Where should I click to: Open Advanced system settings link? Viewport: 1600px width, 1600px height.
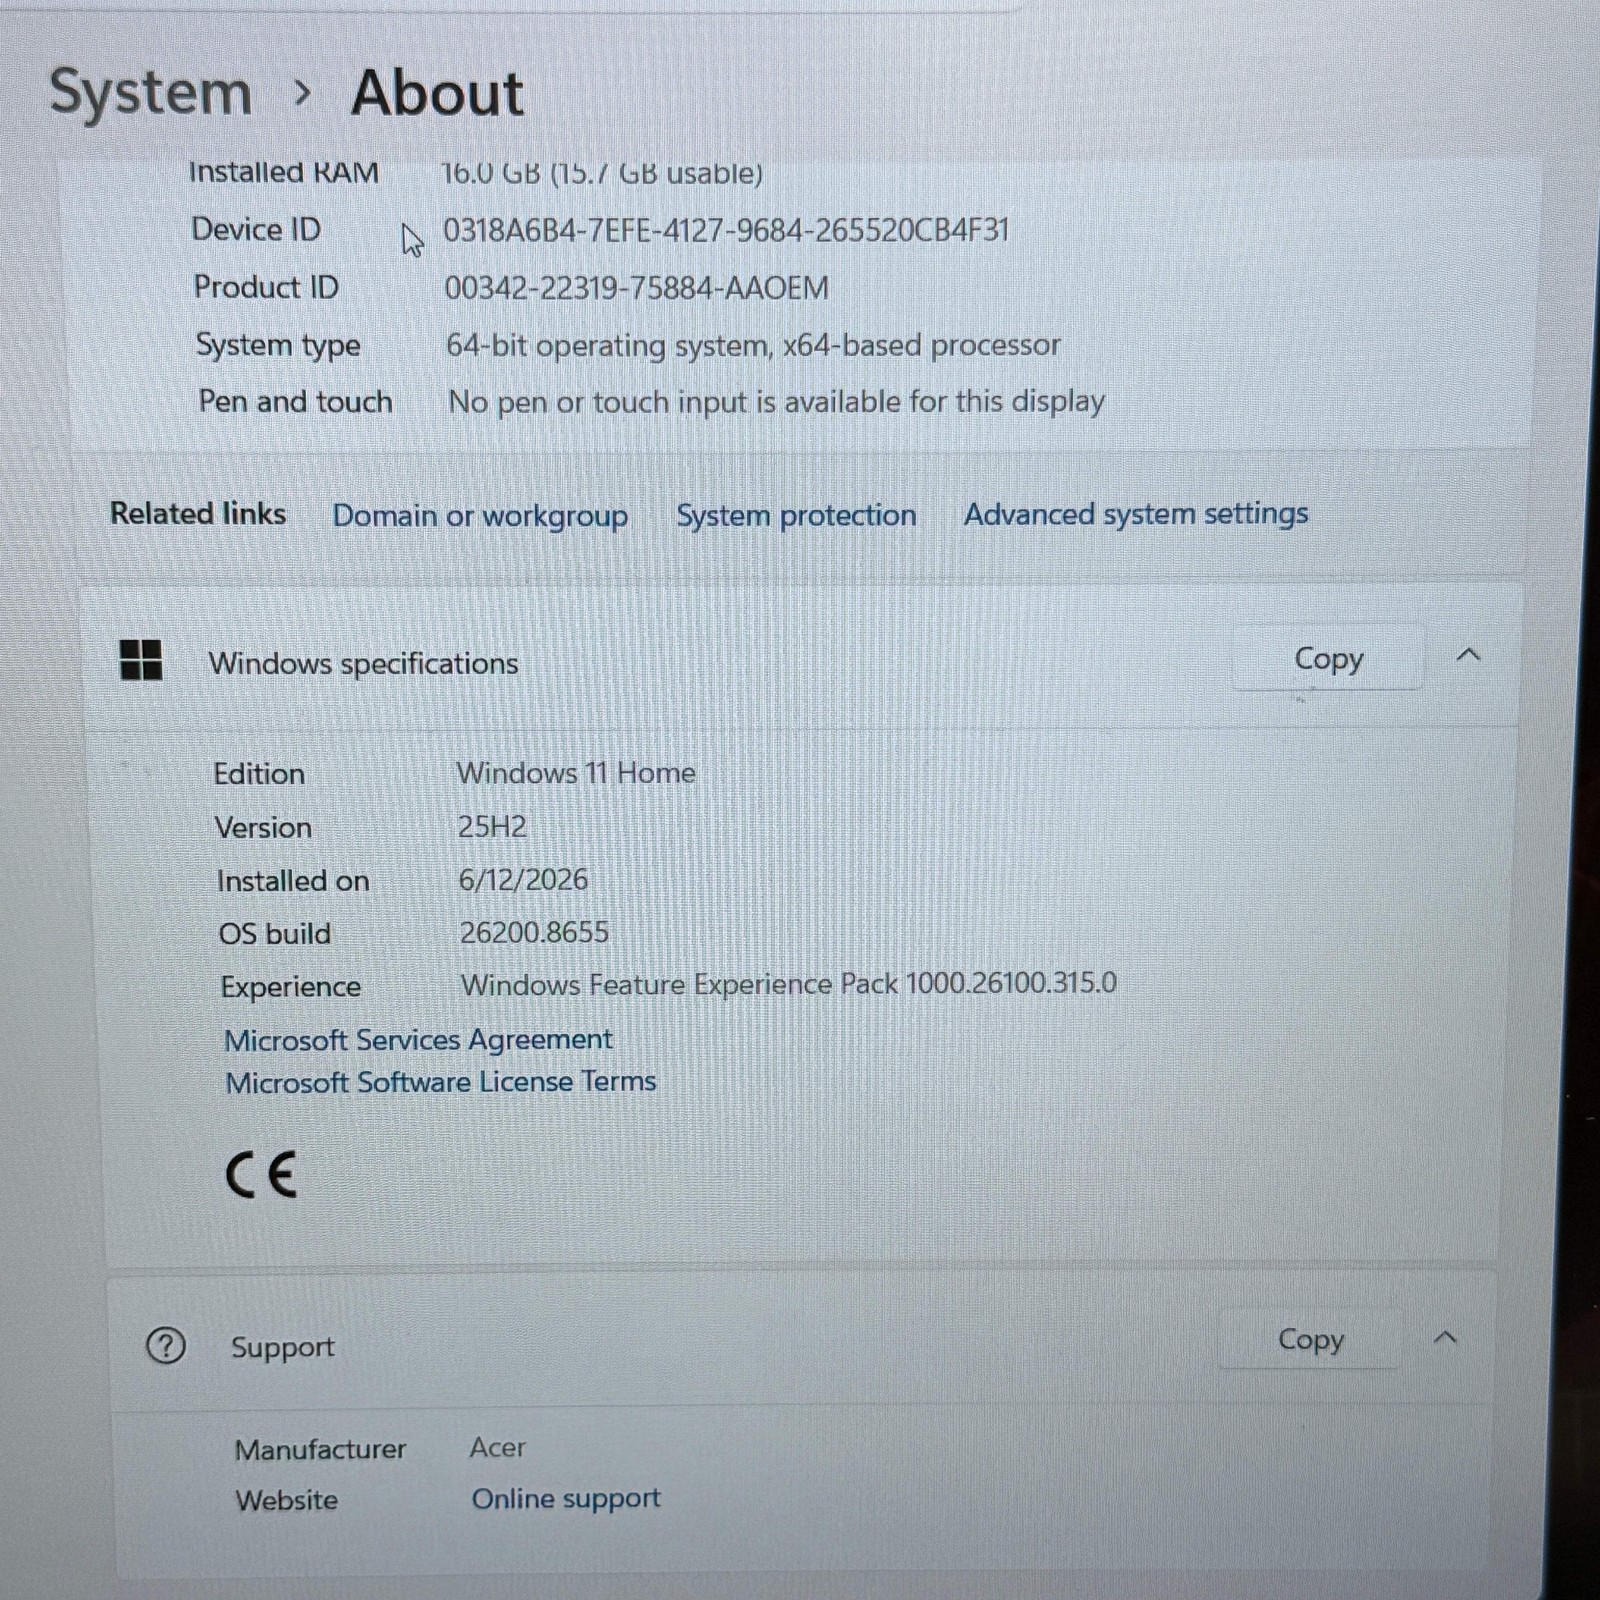point(1136,514)
